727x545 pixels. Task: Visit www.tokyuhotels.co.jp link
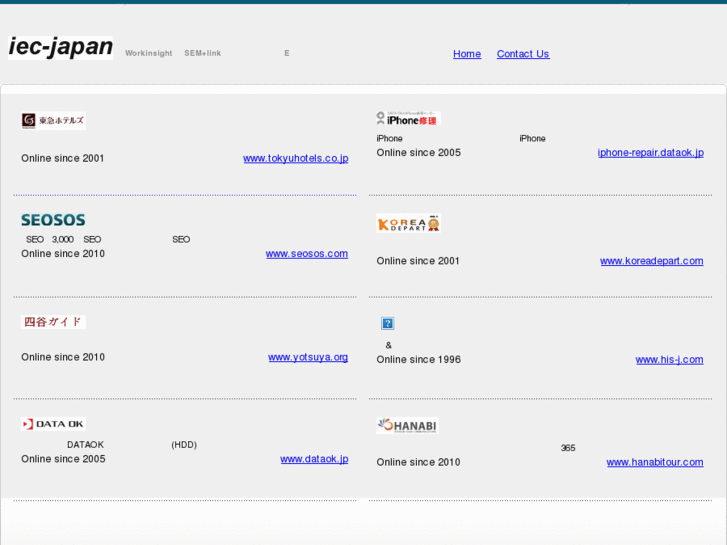pyautogui.click(x=296, y=158)
